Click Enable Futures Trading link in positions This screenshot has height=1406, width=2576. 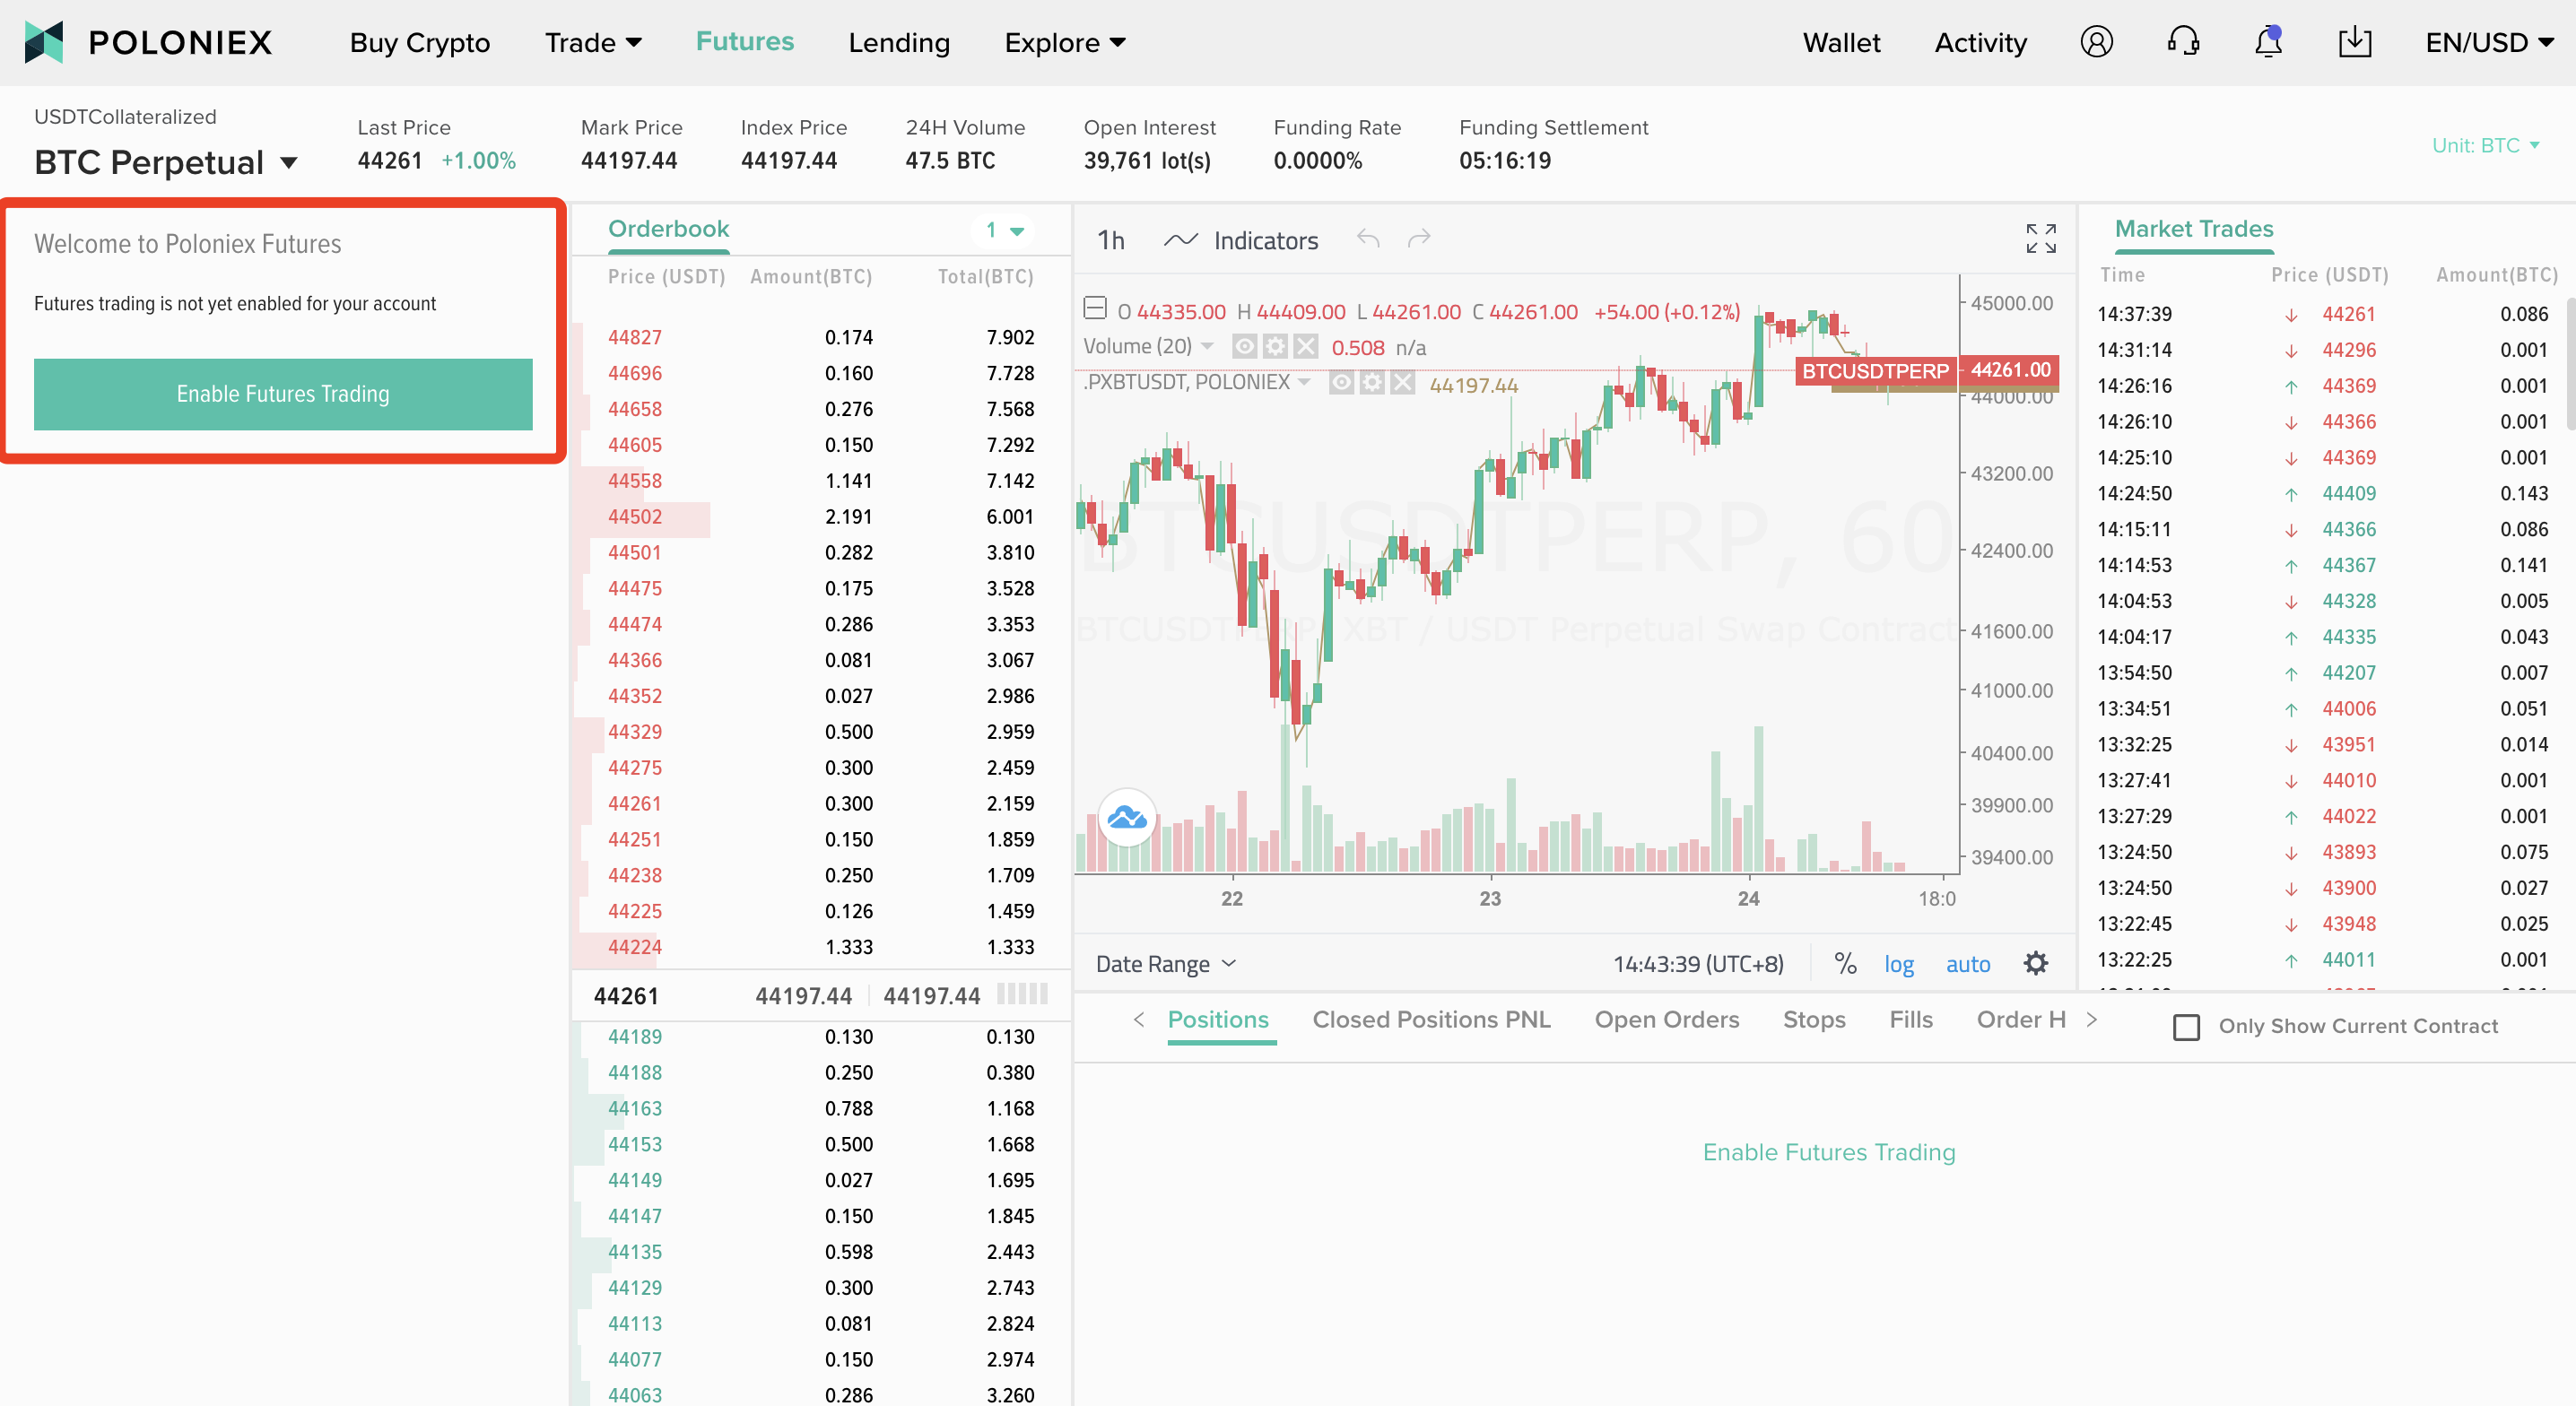coord(1828,1152)
